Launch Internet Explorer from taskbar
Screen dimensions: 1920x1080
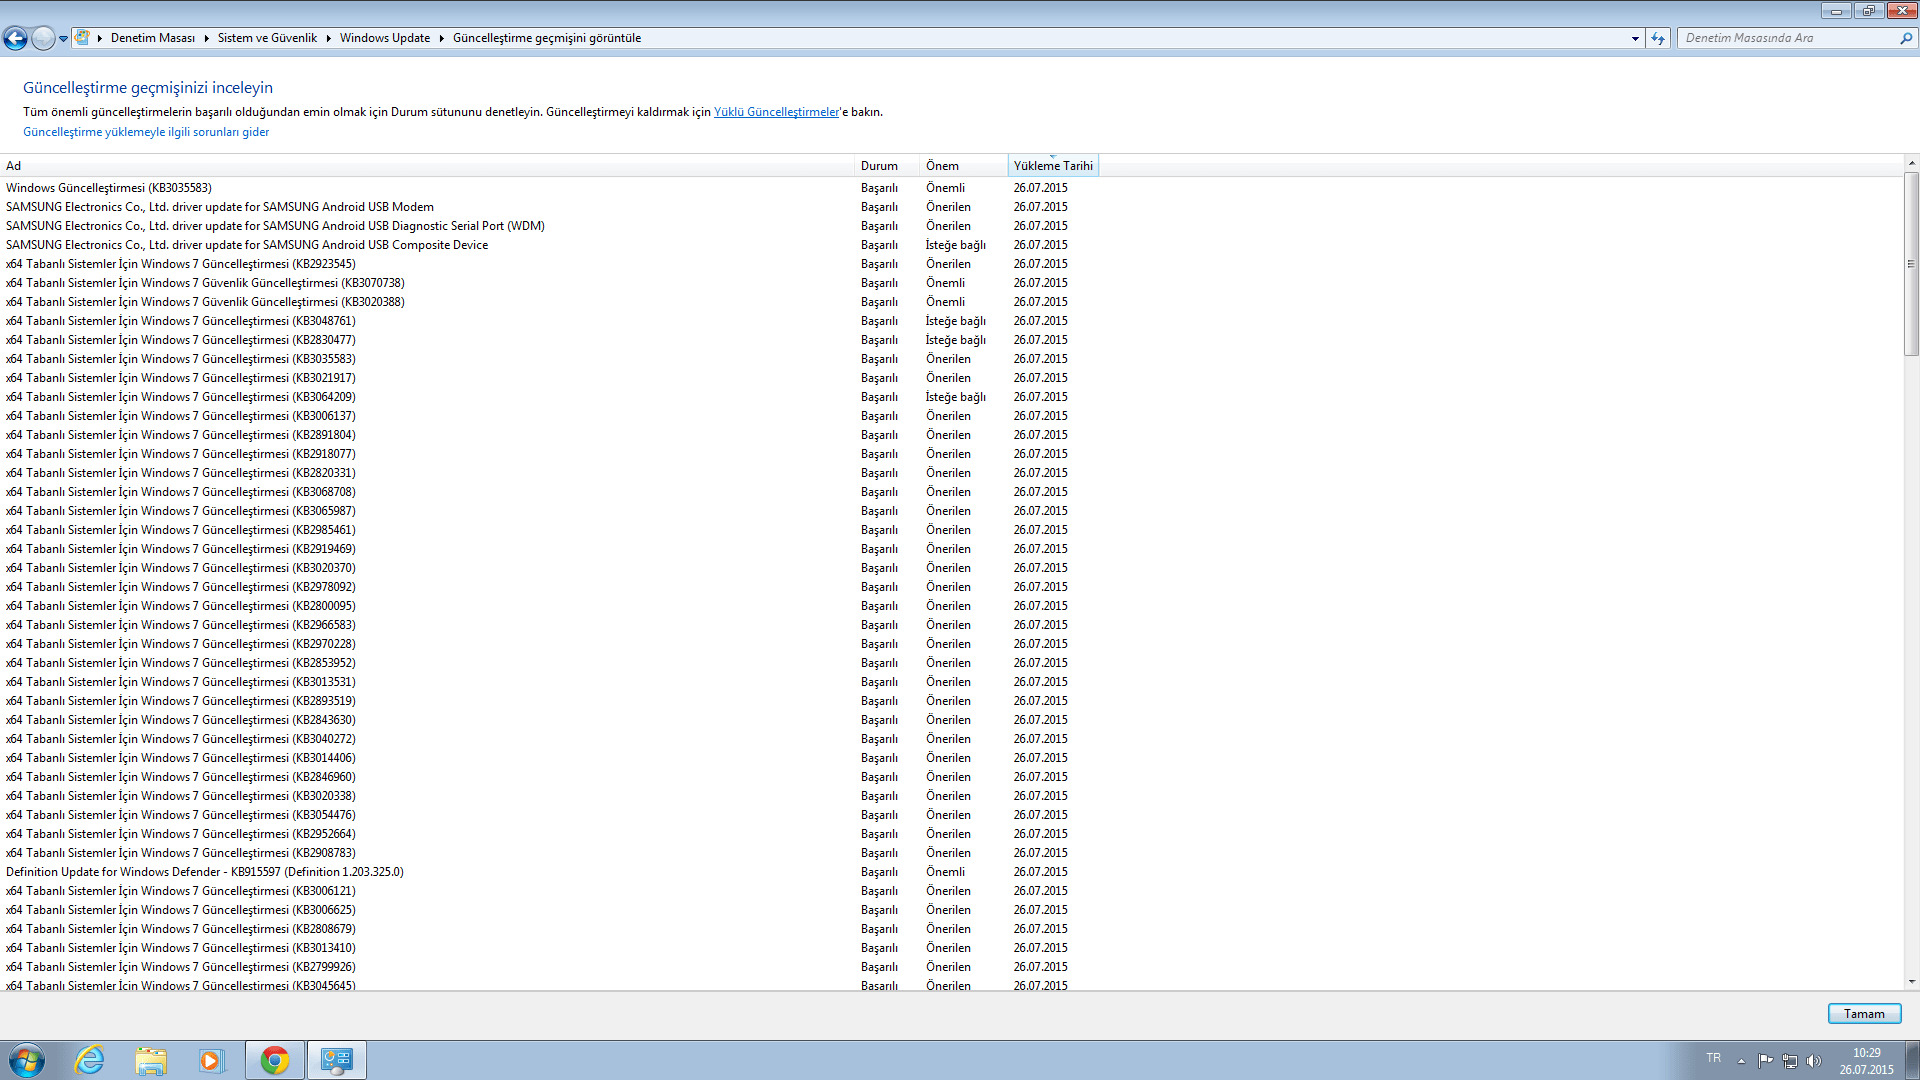point(90,1060)
